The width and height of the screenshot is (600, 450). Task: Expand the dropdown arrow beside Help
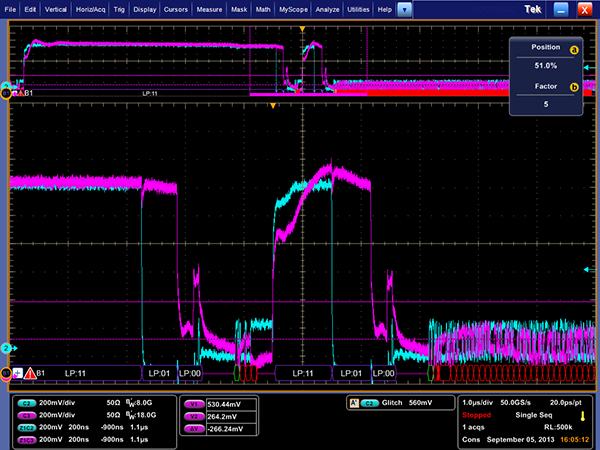coord(403,8)
